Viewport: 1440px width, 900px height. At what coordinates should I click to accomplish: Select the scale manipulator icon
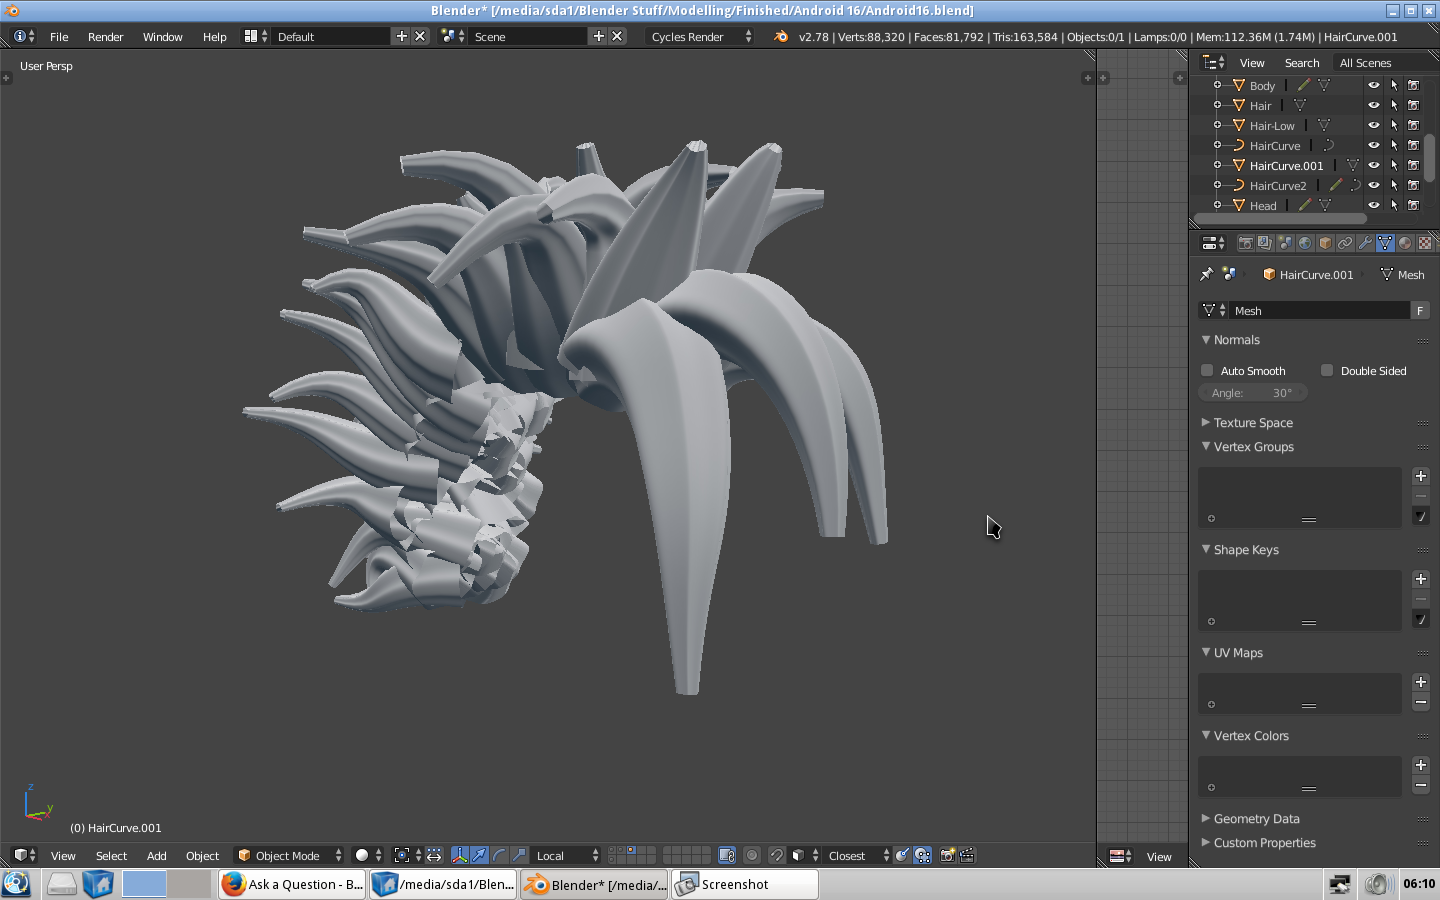click(x=519, y=855)
